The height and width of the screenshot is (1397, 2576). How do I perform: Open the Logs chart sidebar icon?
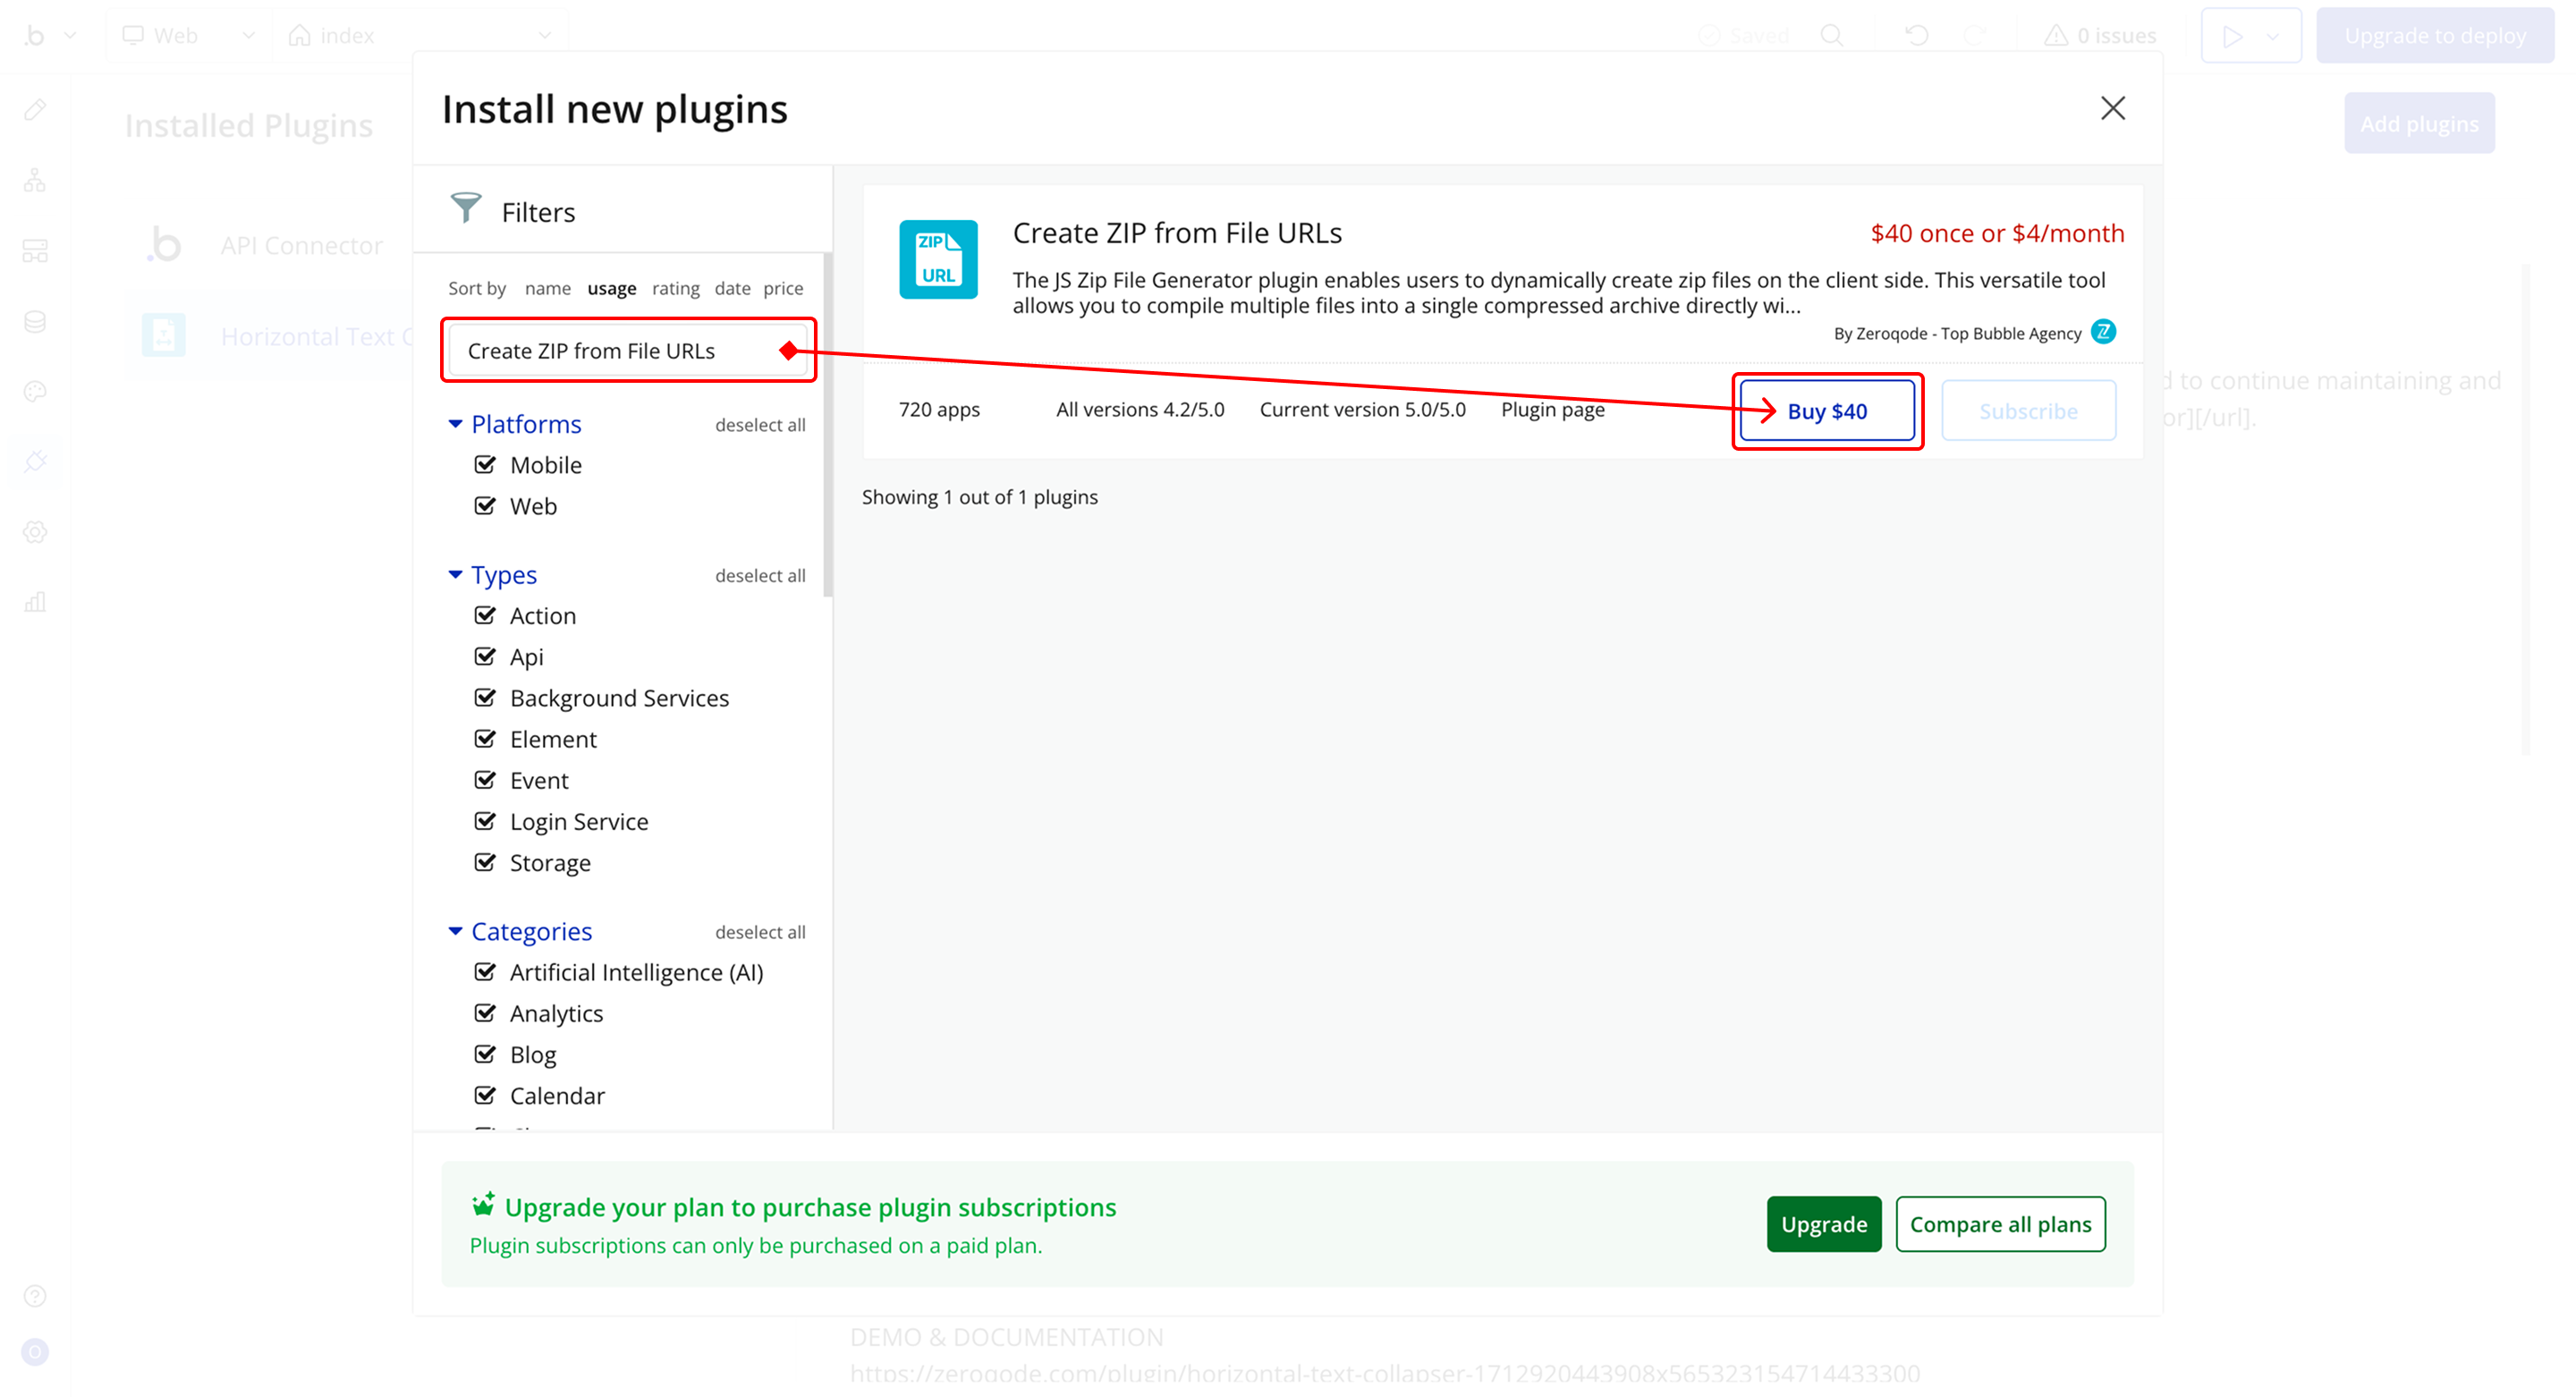pyautogui.click(x=35, y=601)
